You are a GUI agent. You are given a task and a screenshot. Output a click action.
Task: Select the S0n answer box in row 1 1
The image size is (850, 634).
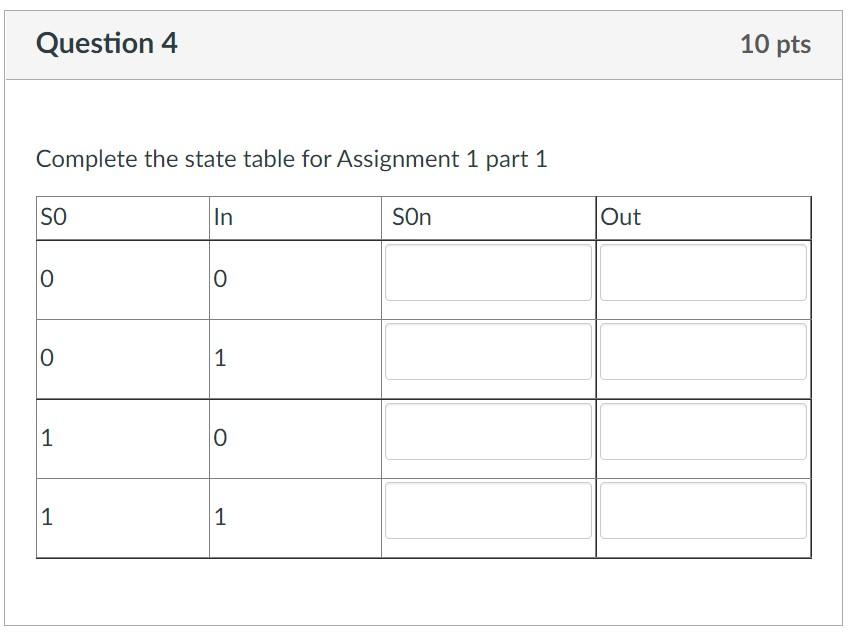(487, 510)
